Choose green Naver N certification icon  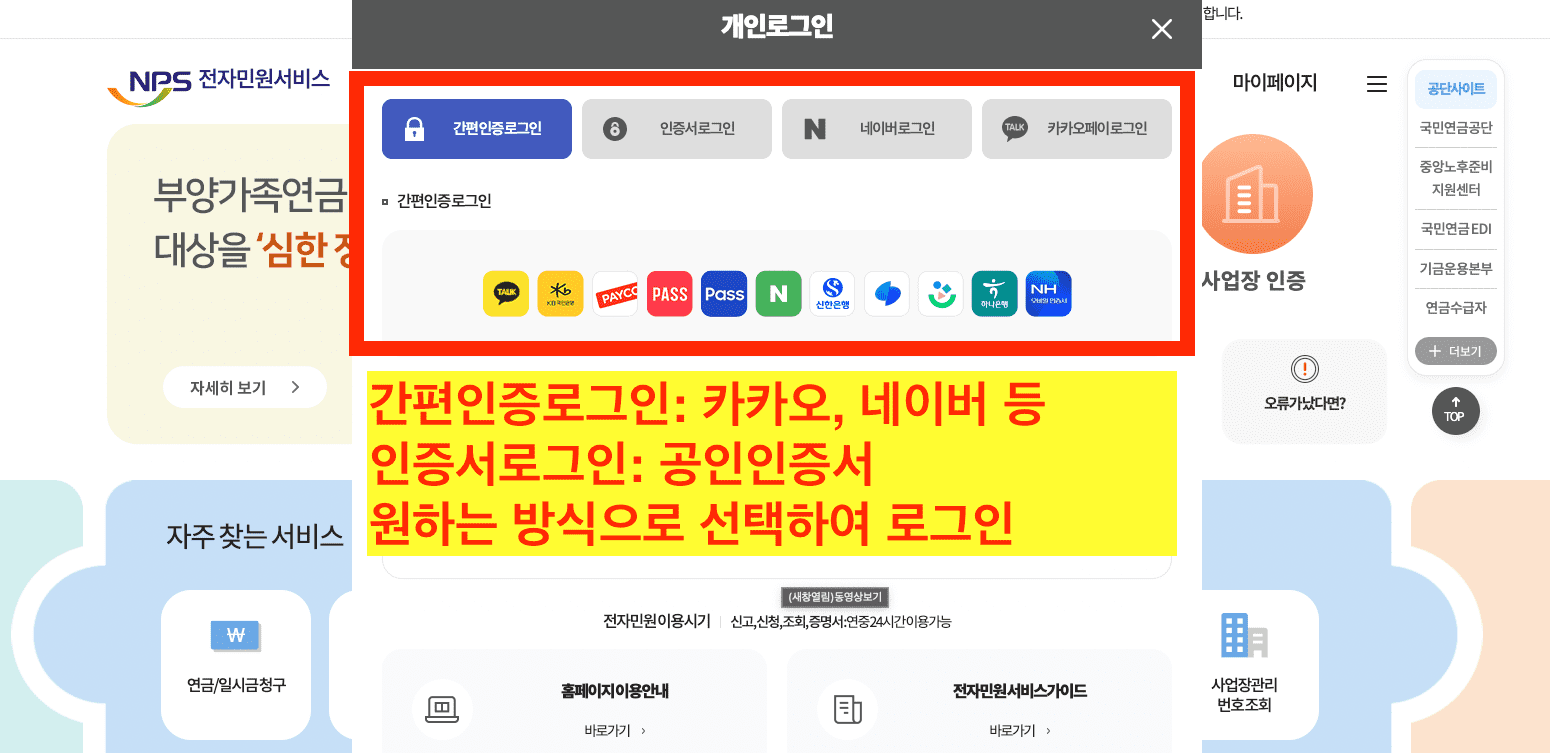click(778, 294)
